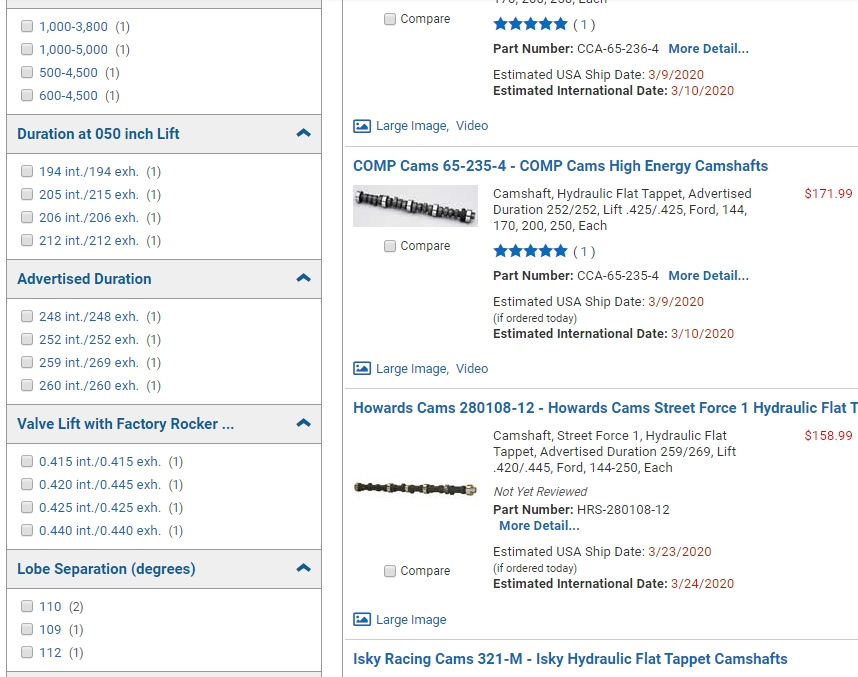Click Valve Lift with Factory Rocker heading
The width and height of the screenshot is (858, 677).
coord(125,424)
